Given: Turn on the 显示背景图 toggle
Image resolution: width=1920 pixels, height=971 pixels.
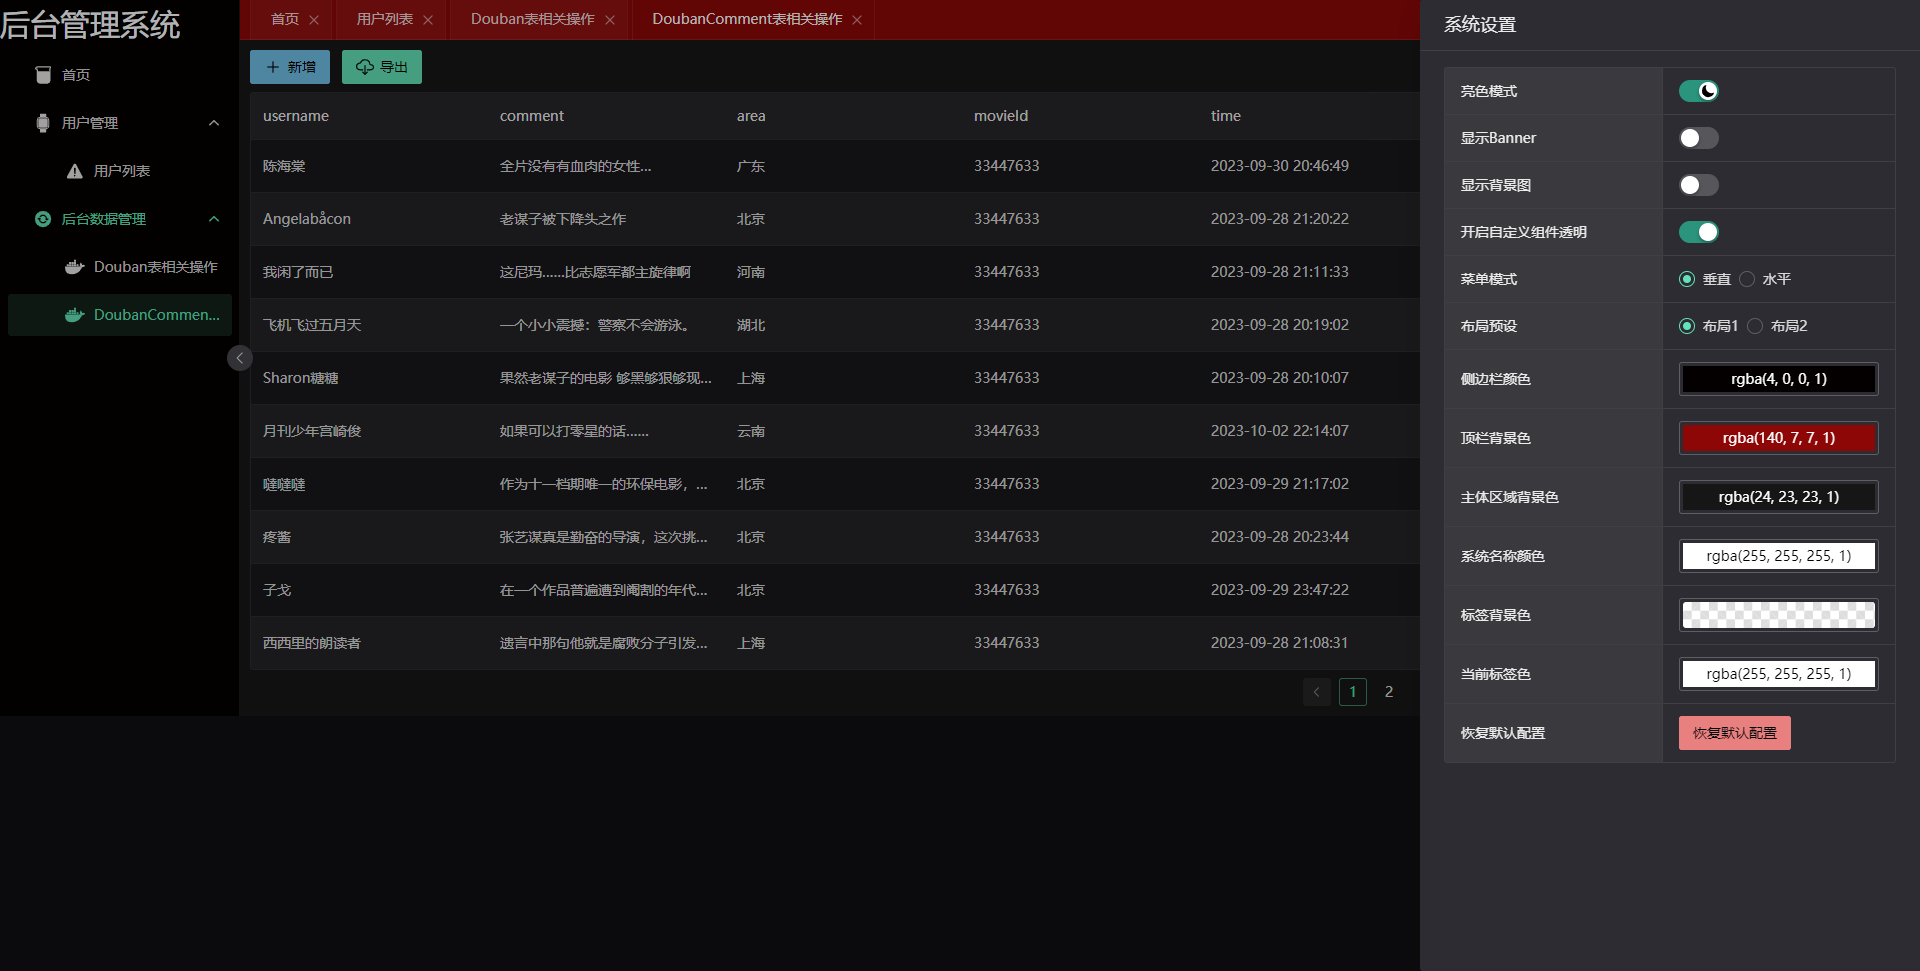Looking at the screenshot, I should point(1697,185).
